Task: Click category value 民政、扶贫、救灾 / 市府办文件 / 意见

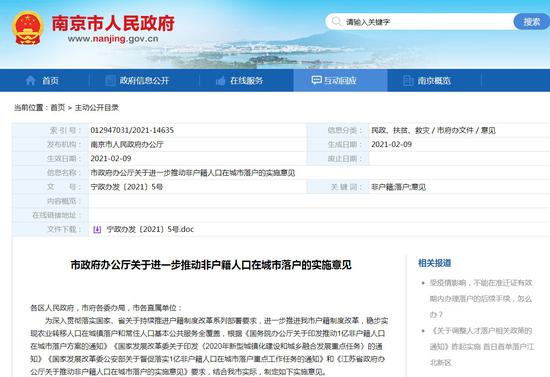Action: click(433, 130)
